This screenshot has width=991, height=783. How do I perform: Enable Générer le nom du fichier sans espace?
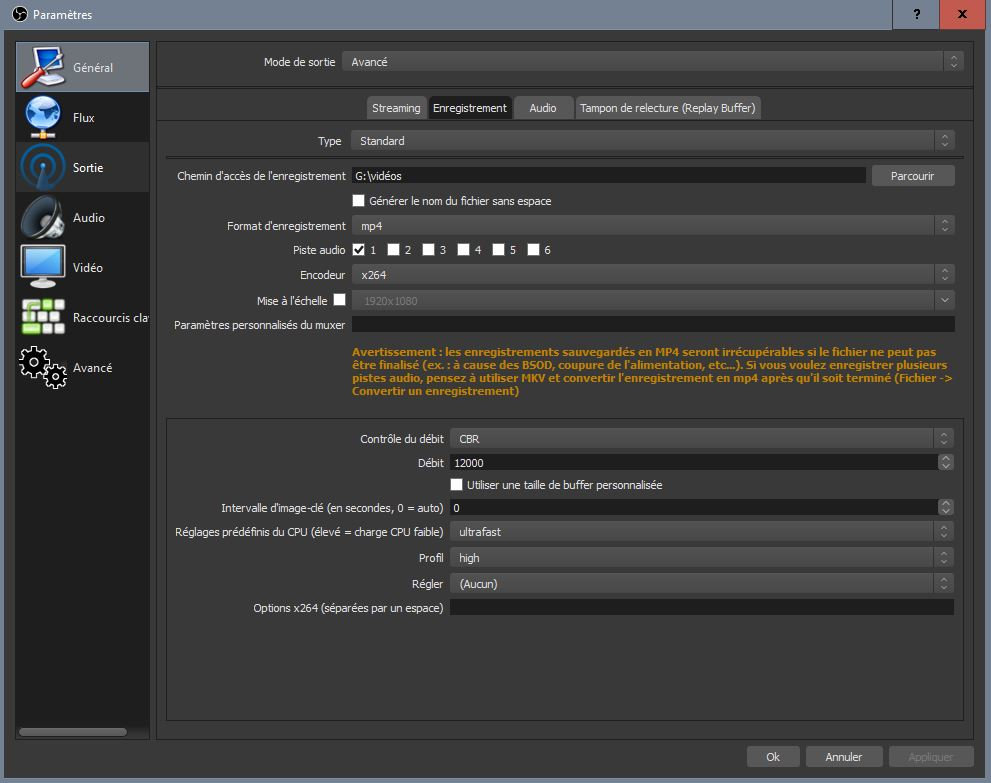359,201
